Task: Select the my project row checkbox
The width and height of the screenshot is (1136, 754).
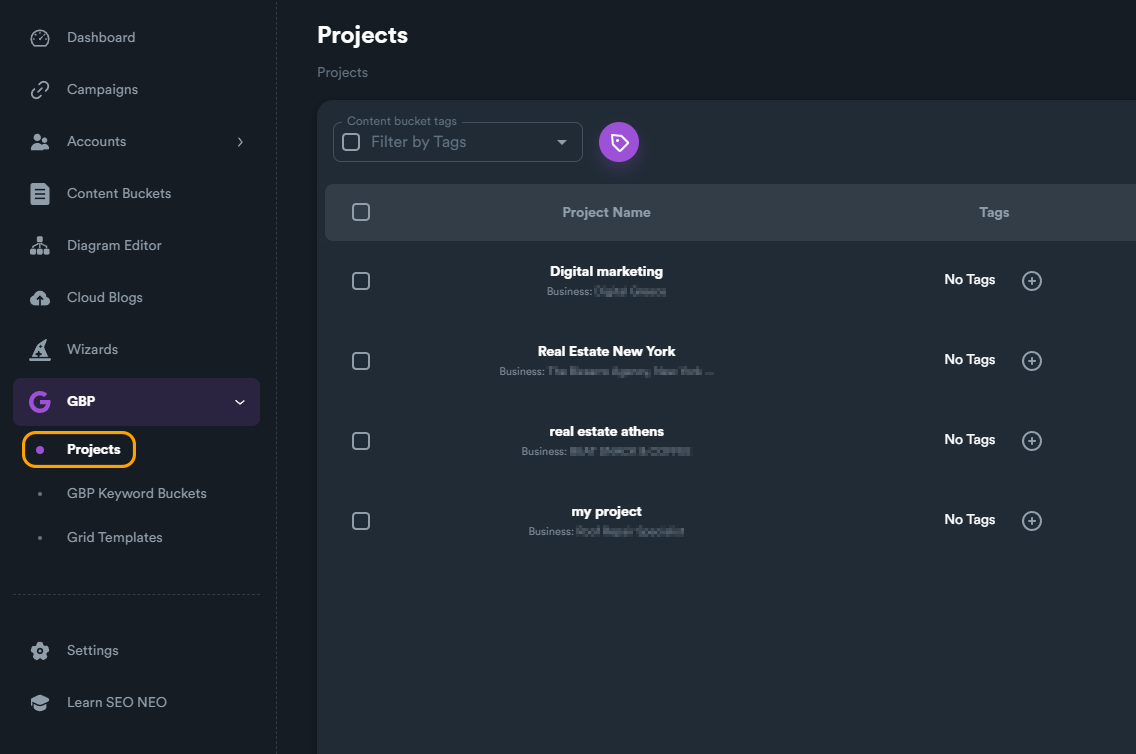Action: (x=361, y=521)
